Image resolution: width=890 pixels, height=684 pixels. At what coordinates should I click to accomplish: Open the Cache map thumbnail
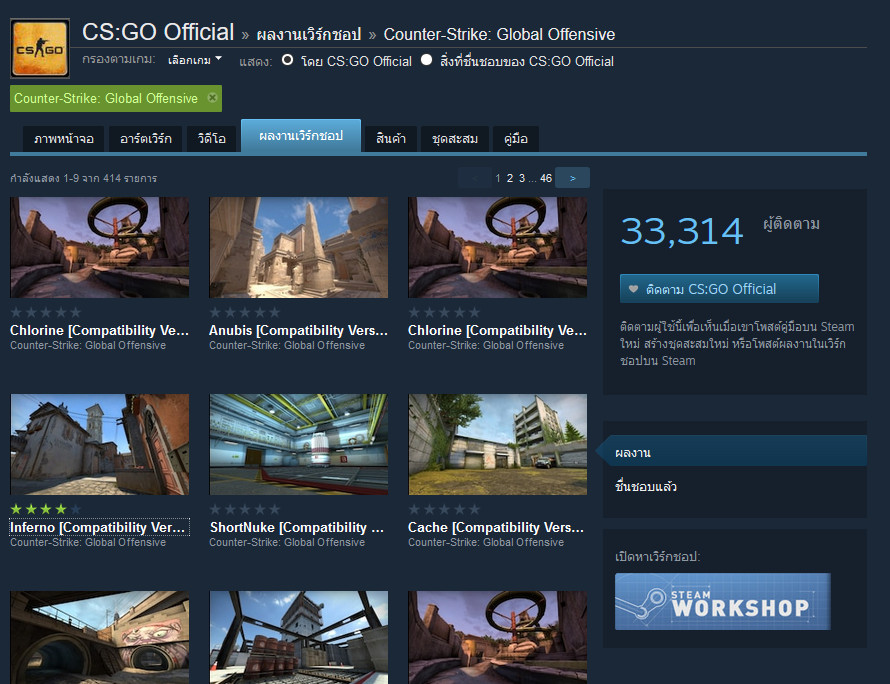point(498,444)
